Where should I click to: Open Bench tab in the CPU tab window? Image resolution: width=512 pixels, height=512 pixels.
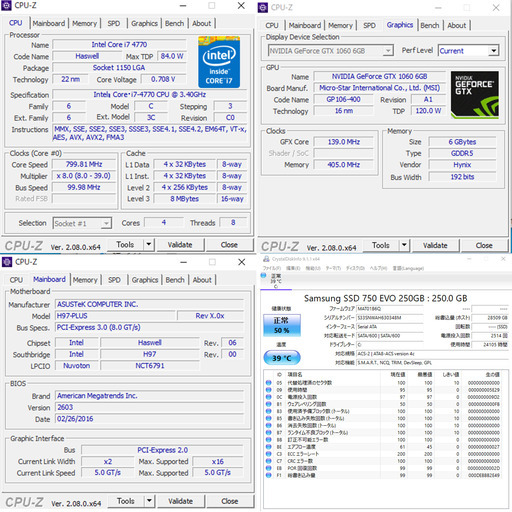pos(174,23)
